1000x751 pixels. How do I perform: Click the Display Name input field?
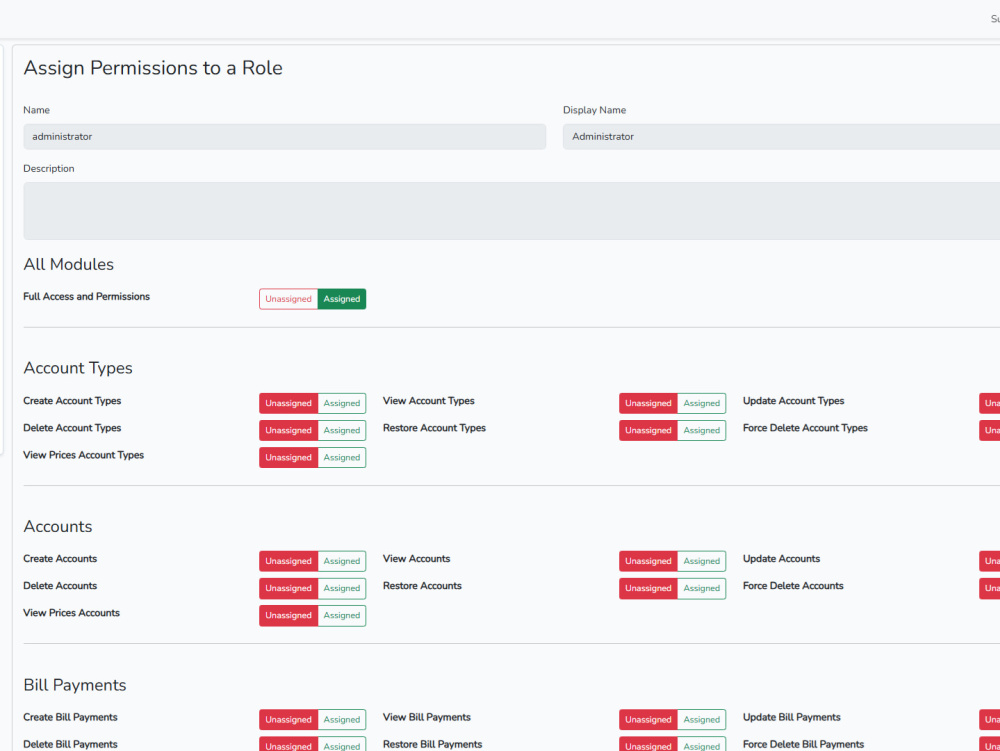781,136
